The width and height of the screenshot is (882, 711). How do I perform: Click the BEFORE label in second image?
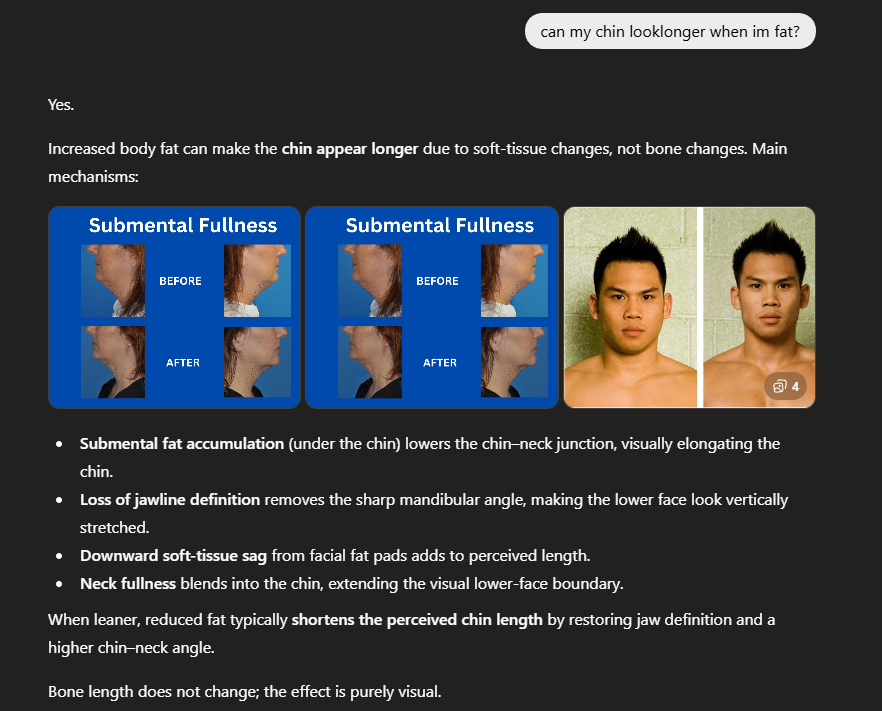[x=437, y=281]
